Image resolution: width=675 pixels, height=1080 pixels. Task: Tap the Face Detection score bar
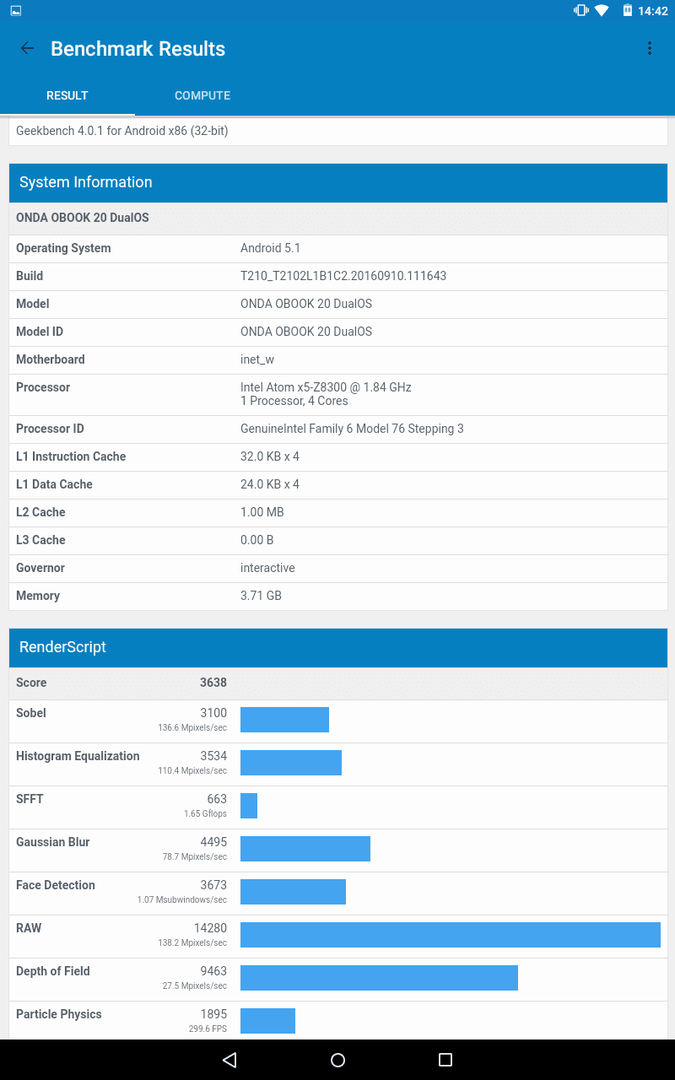pos(293,892)
